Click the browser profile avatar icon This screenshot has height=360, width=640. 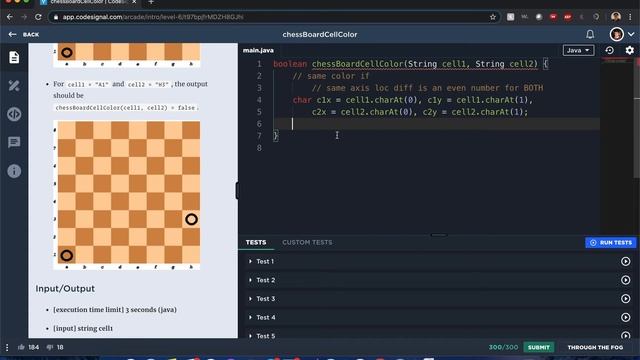[616, 17]
